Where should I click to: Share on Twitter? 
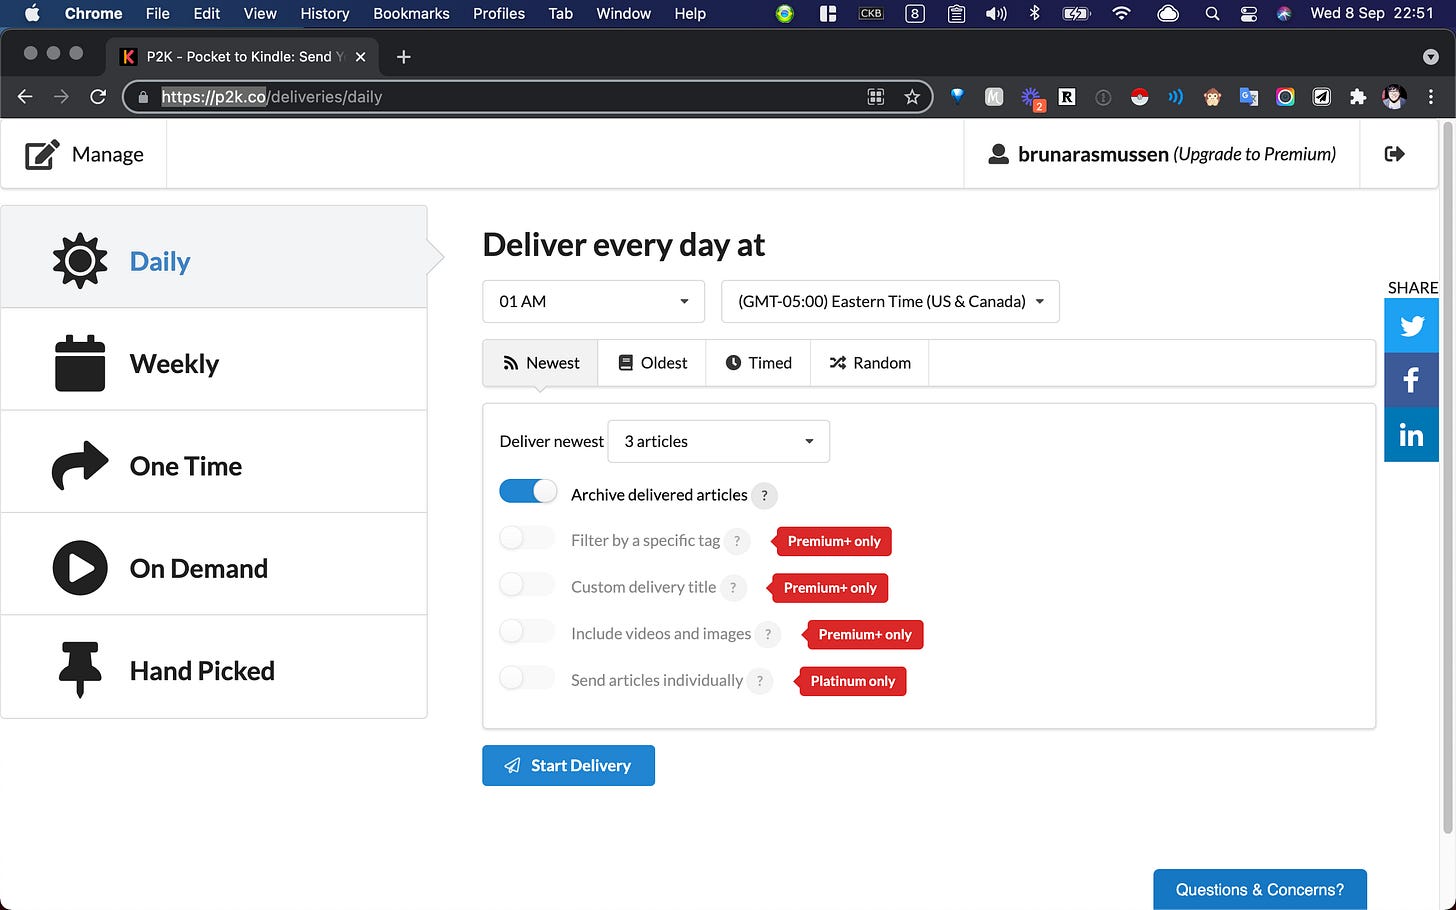tap(1411, 326)
